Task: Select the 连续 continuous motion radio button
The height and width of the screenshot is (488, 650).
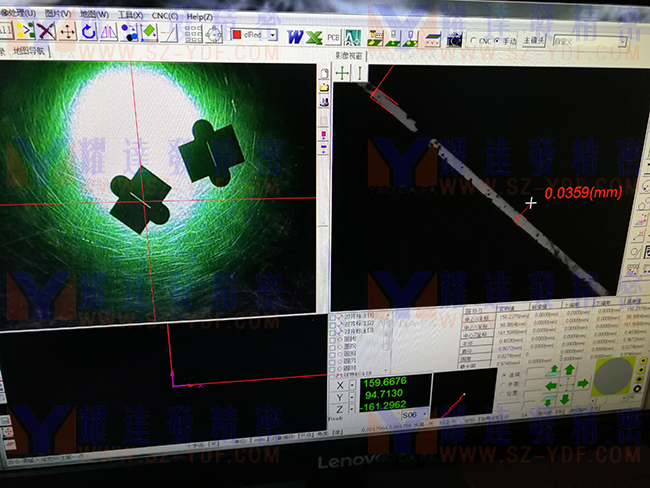Action: point(504,375)
